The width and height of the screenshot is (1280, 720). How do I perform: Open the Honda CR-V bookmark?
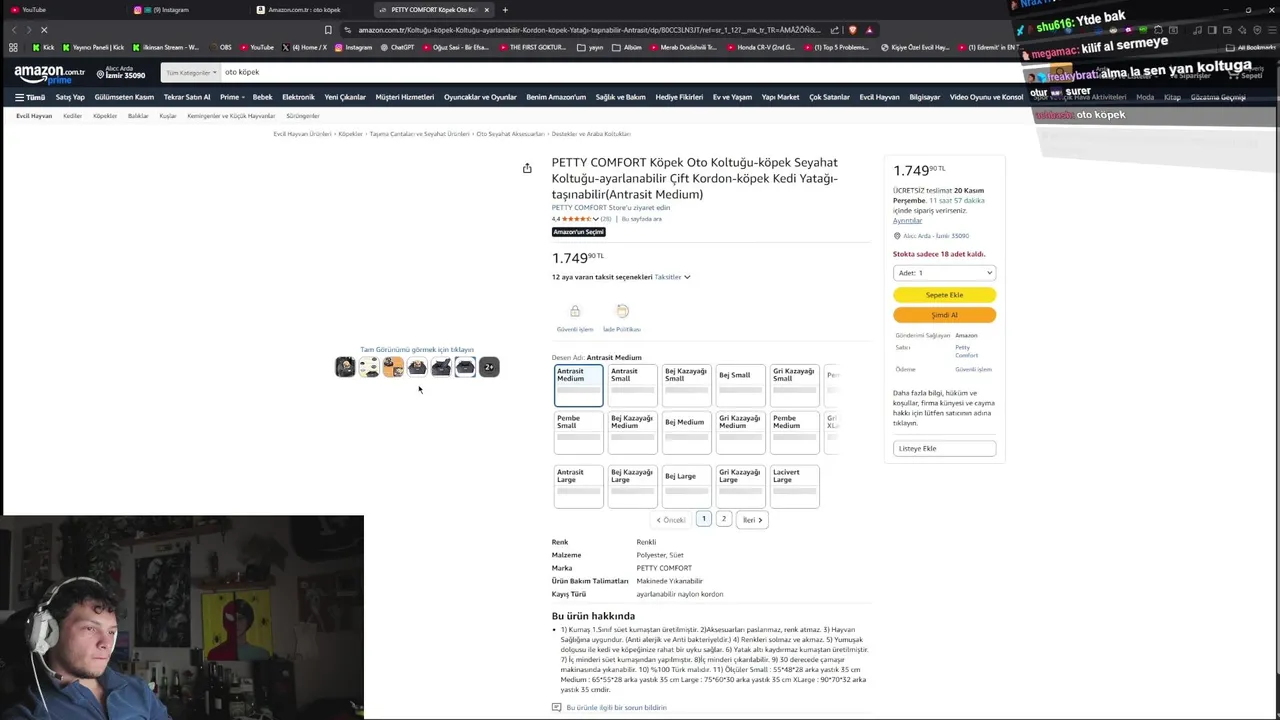760,47
